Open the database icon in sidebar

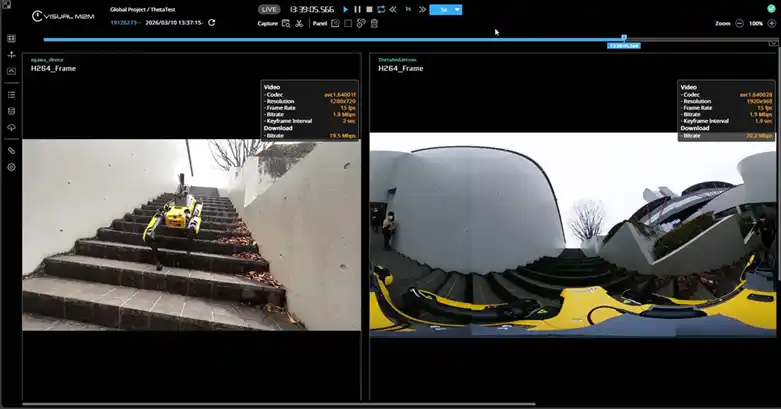pyautogui.click(x=11, y=111)
